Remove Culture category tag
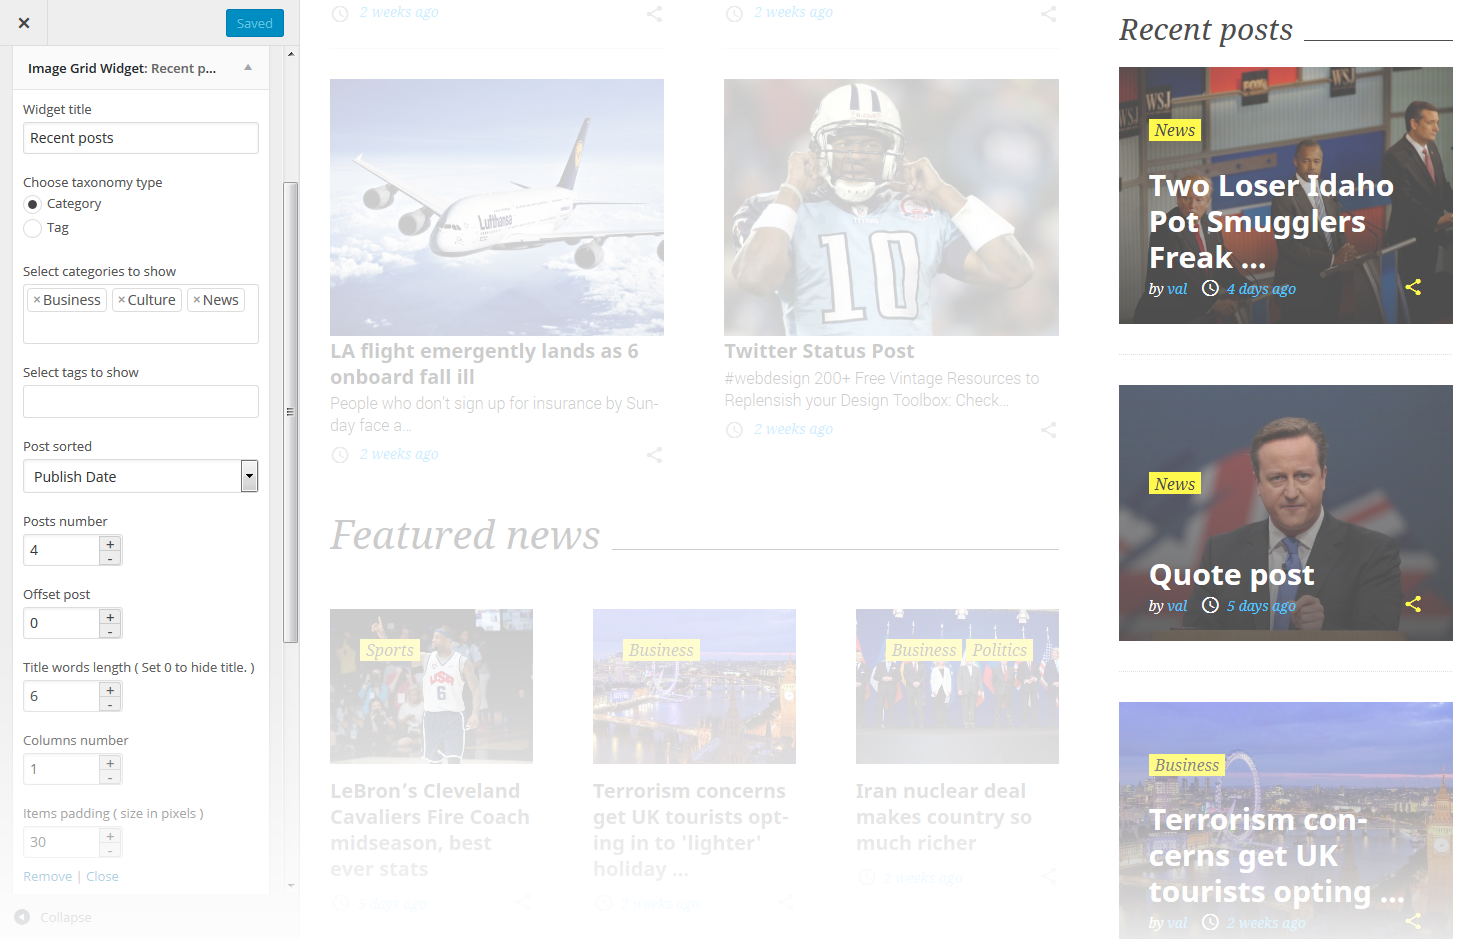Screen dimensions: 1483x939 coord(122,300)
